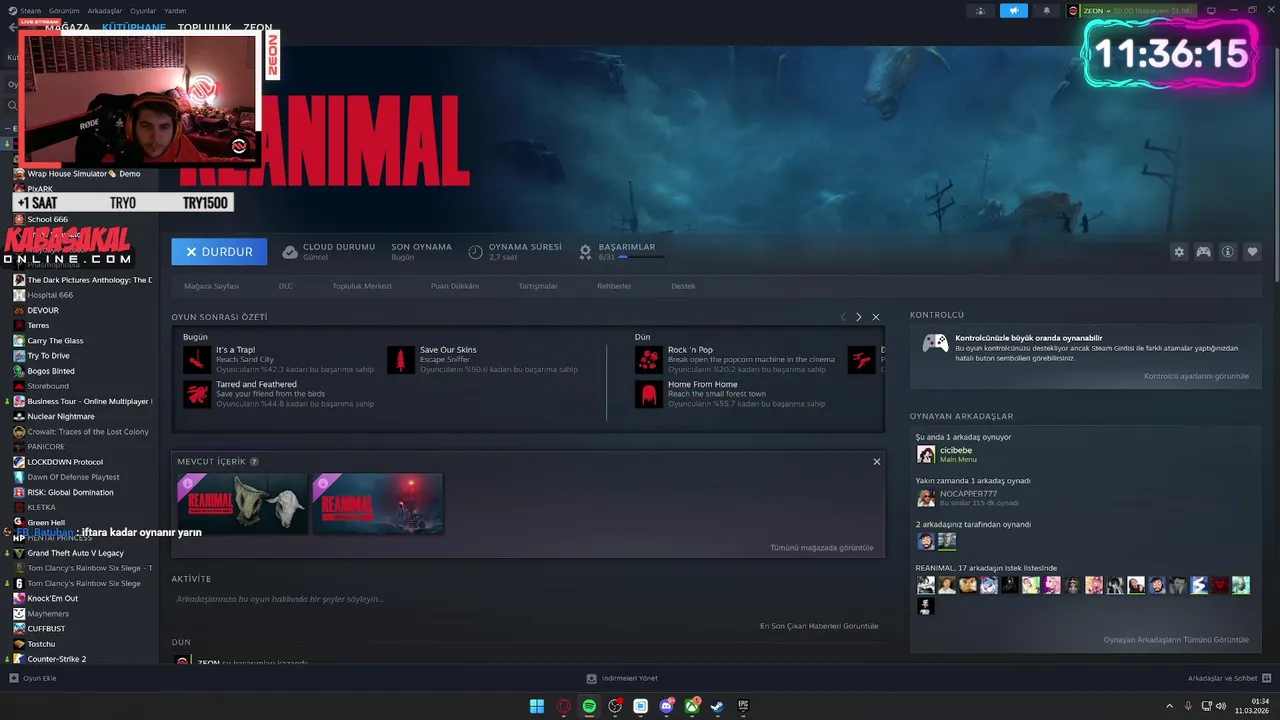Open the Destek tab
Image resolution: width=1280 pixels, height=720 pixels.
pos(683,286)
